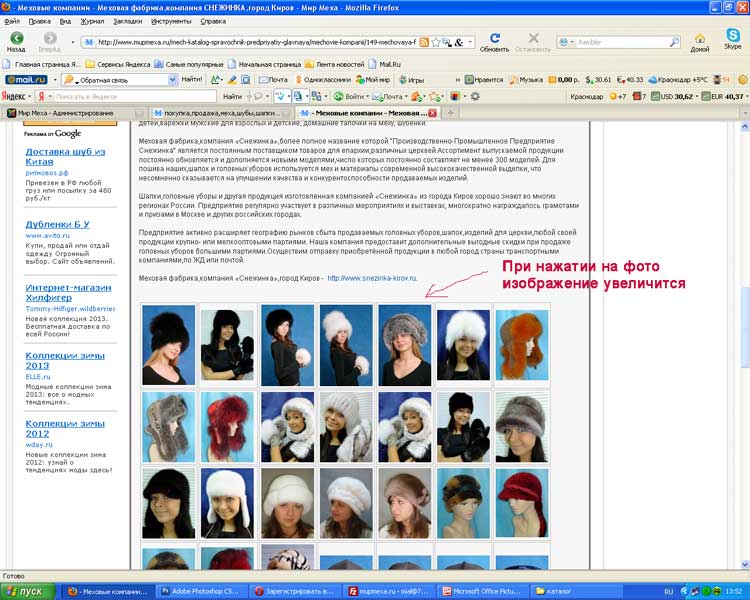Open ad link Коллекции зимы 2013

pyautogui.click(x=65, y=360)
